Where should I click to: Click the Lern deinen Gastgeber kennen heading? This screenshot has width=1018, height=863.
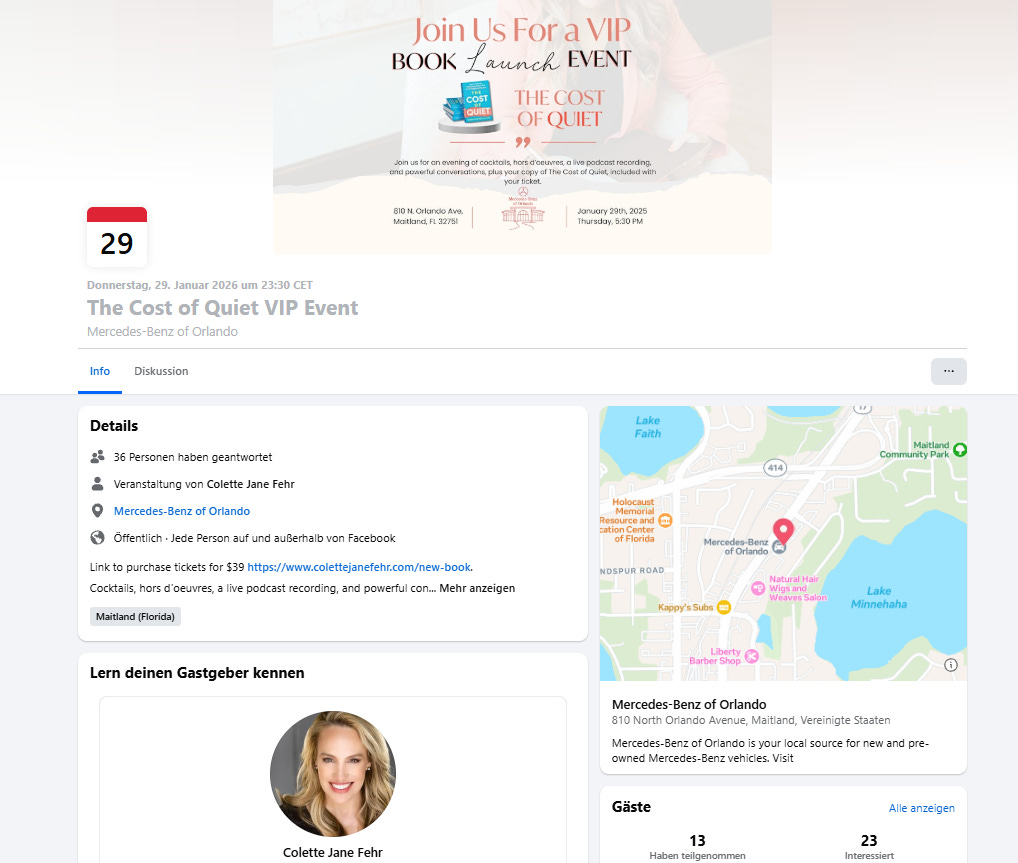pyautogui.click(x=197, y=673)
